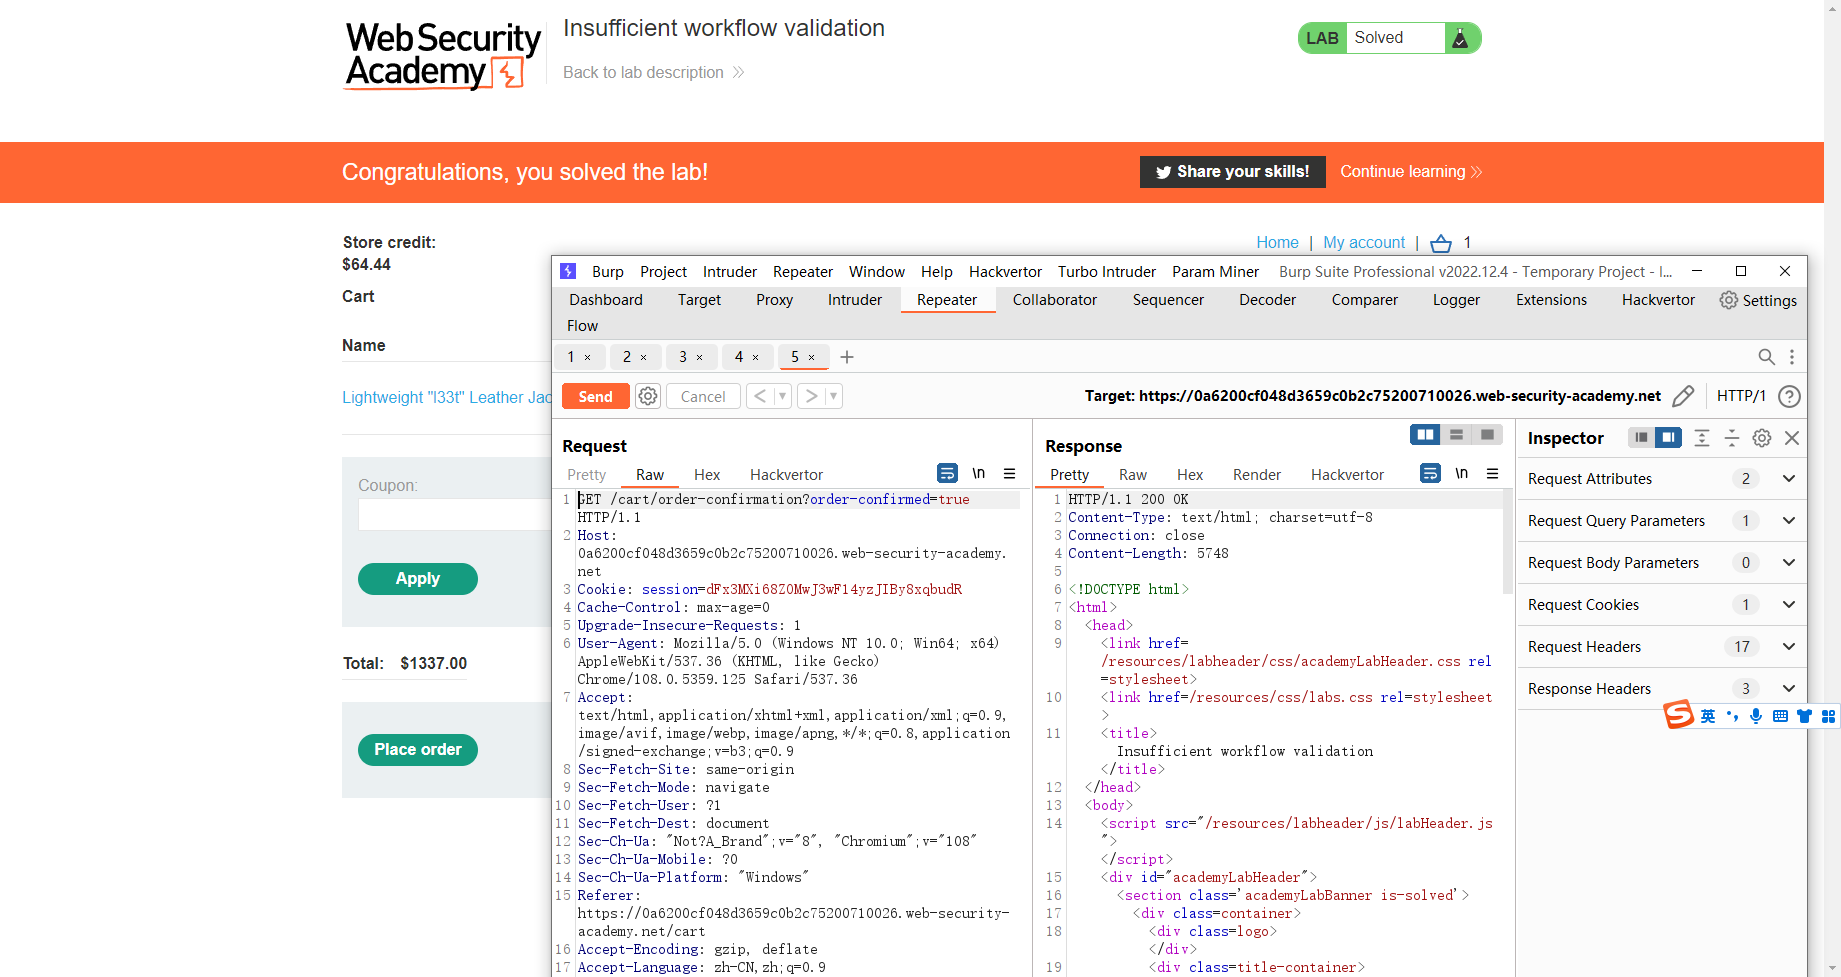
Task: Expand Request Attributes section
Action: point(1789,478)
